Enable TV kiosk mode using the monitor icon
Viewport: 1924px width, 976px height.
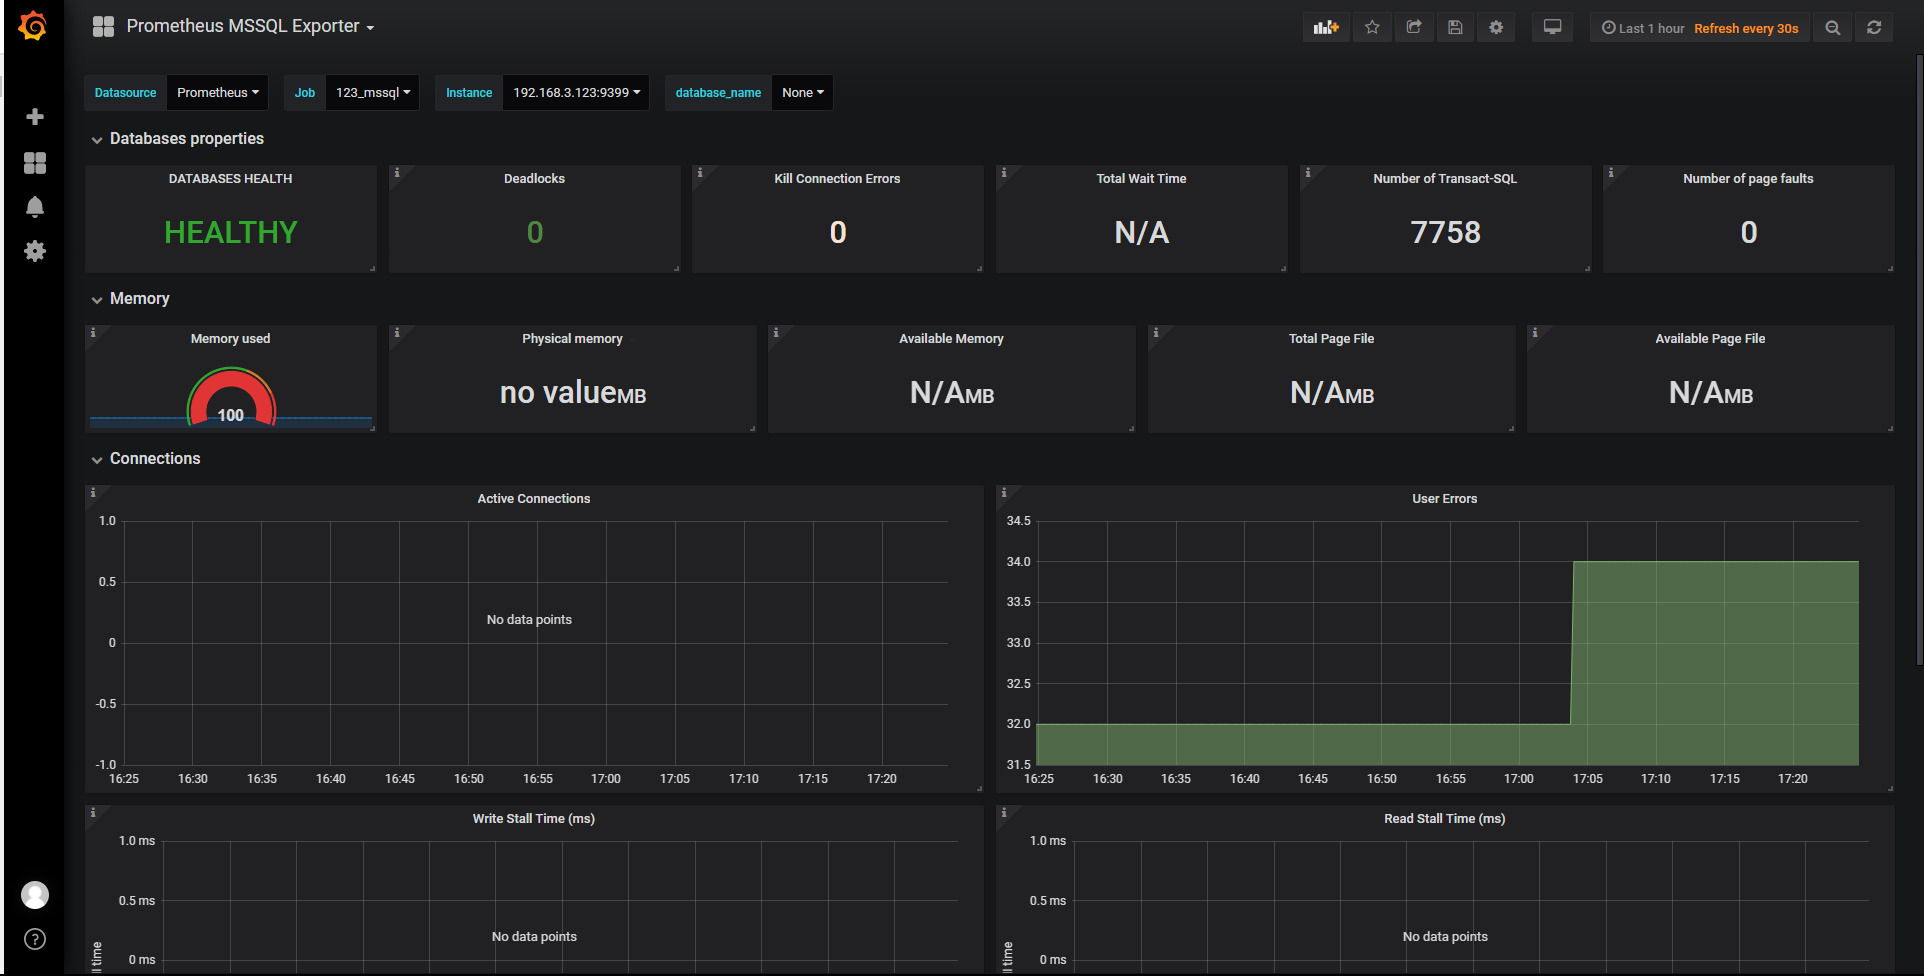click(1552, 27)
